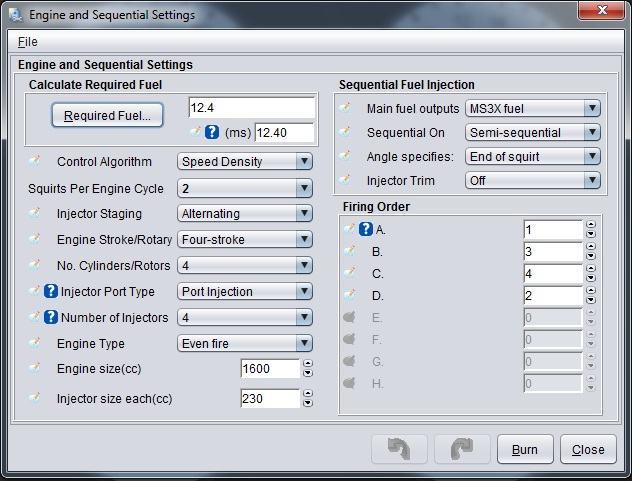Click the required fuel 12.4 text field

252,108
